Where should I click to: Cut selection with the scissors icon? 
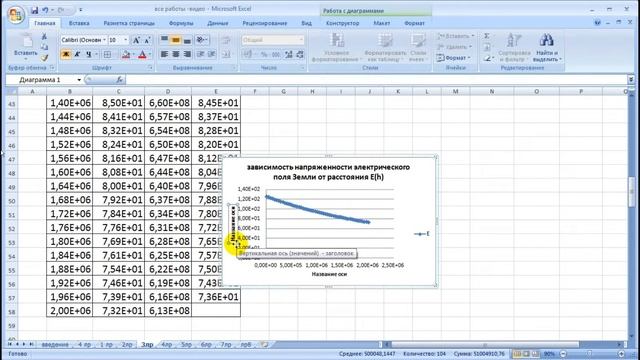click(x=44, y=37)
